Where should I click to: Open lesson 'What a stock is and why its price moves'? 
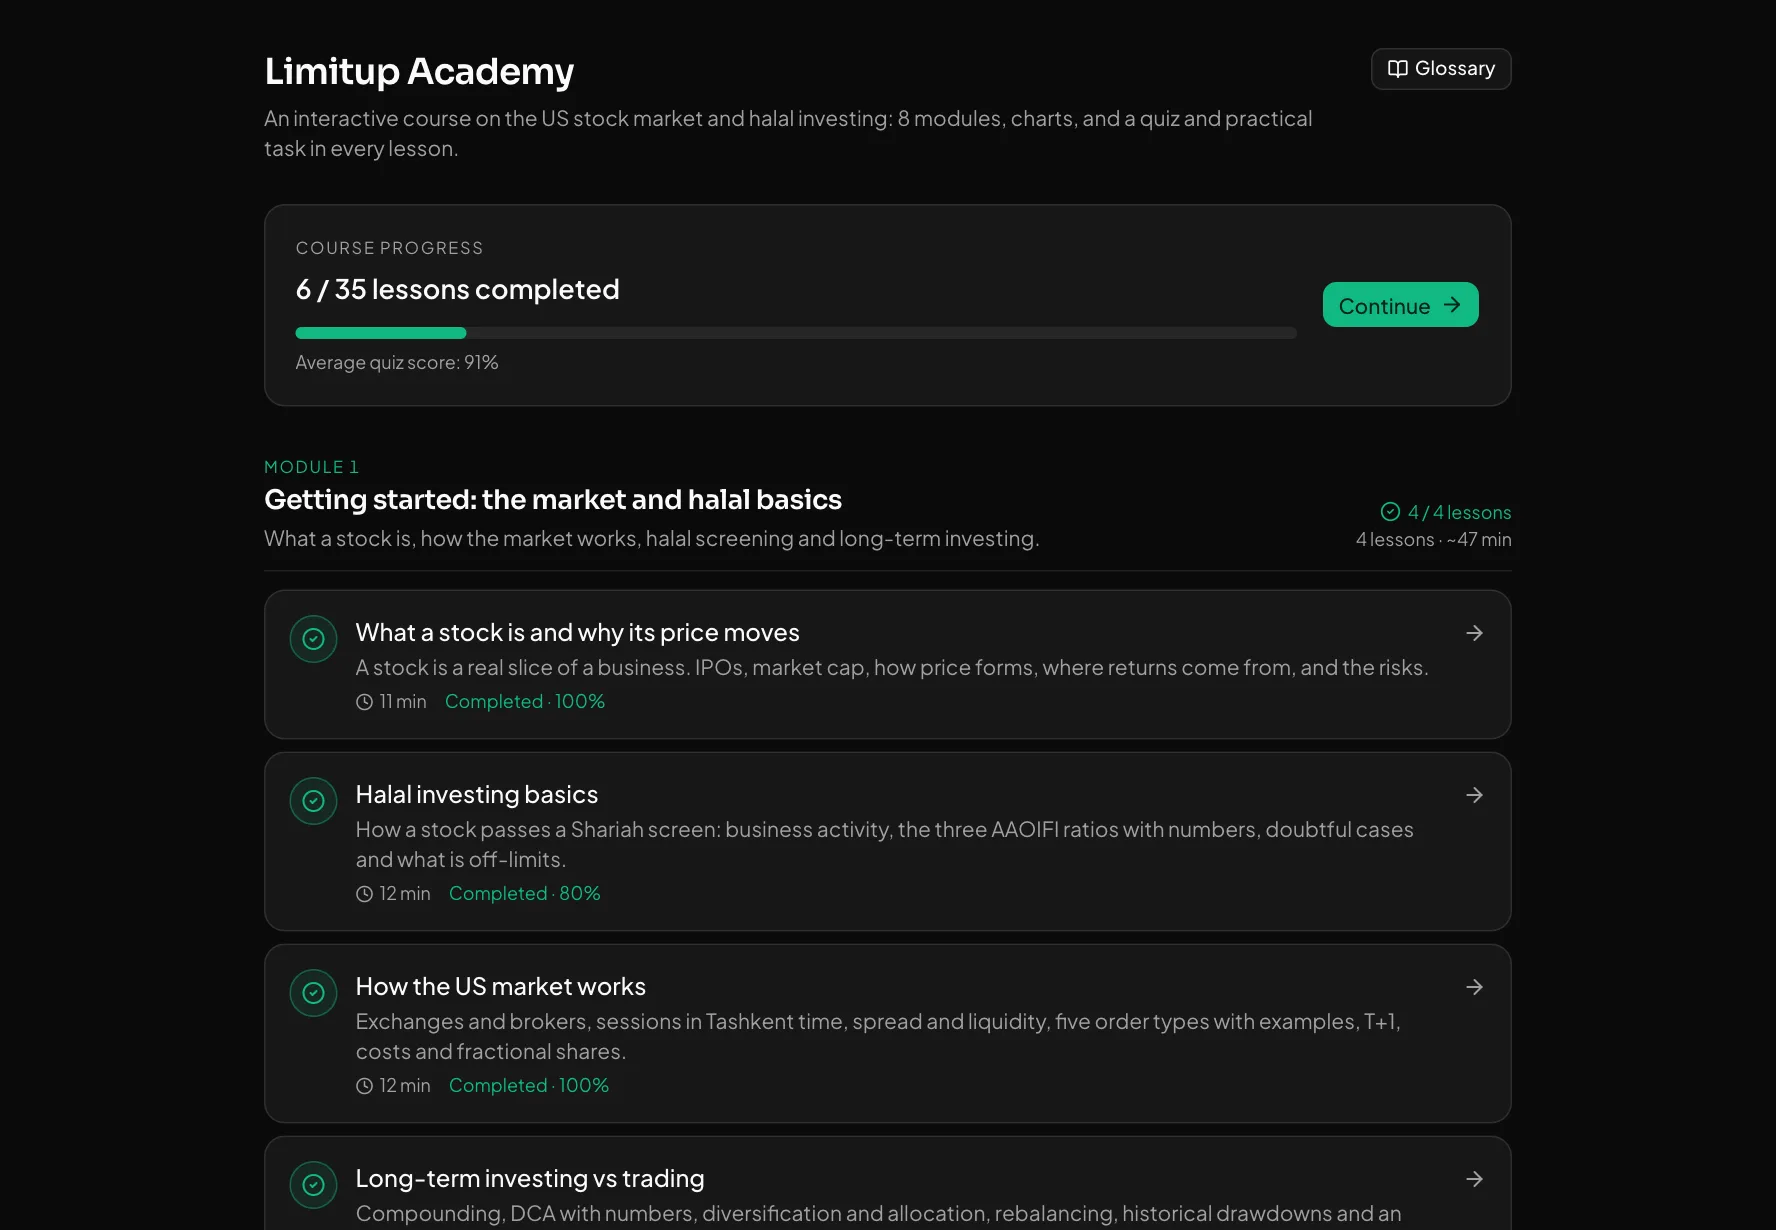point(887,665)
